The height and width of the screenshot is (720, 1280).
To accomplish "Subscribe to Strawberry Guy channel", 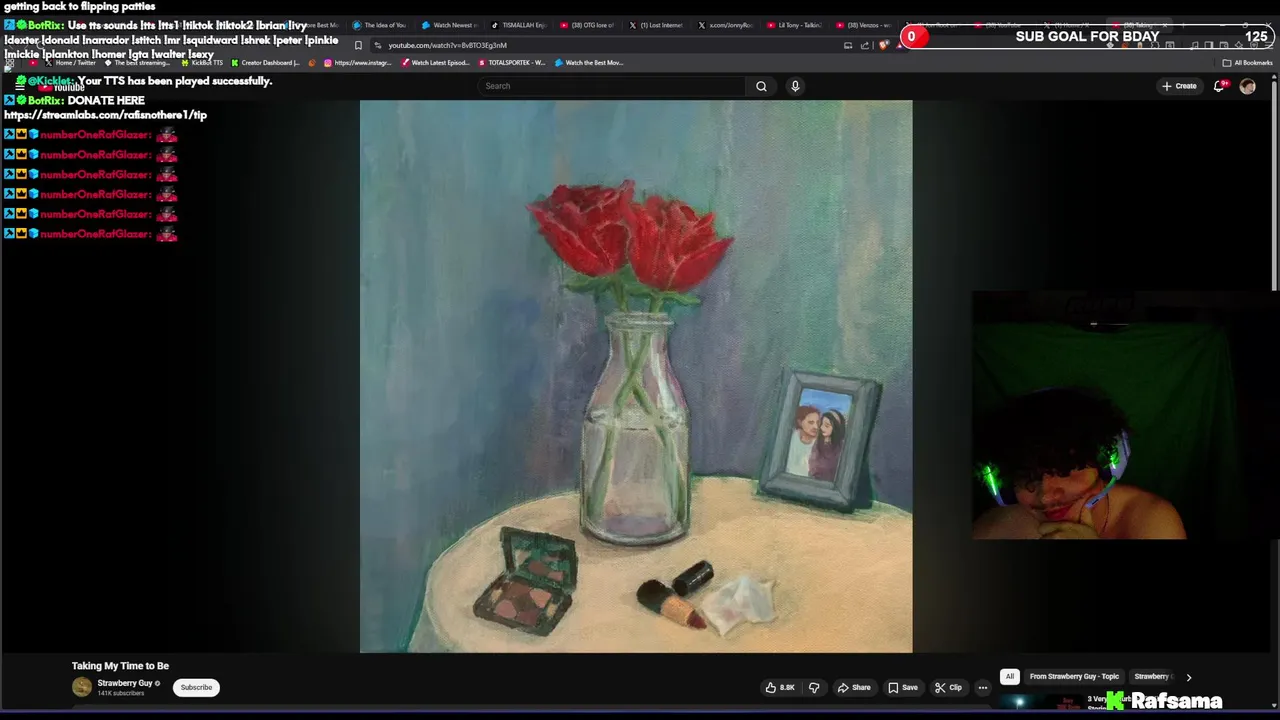I will tap(196, 687).
